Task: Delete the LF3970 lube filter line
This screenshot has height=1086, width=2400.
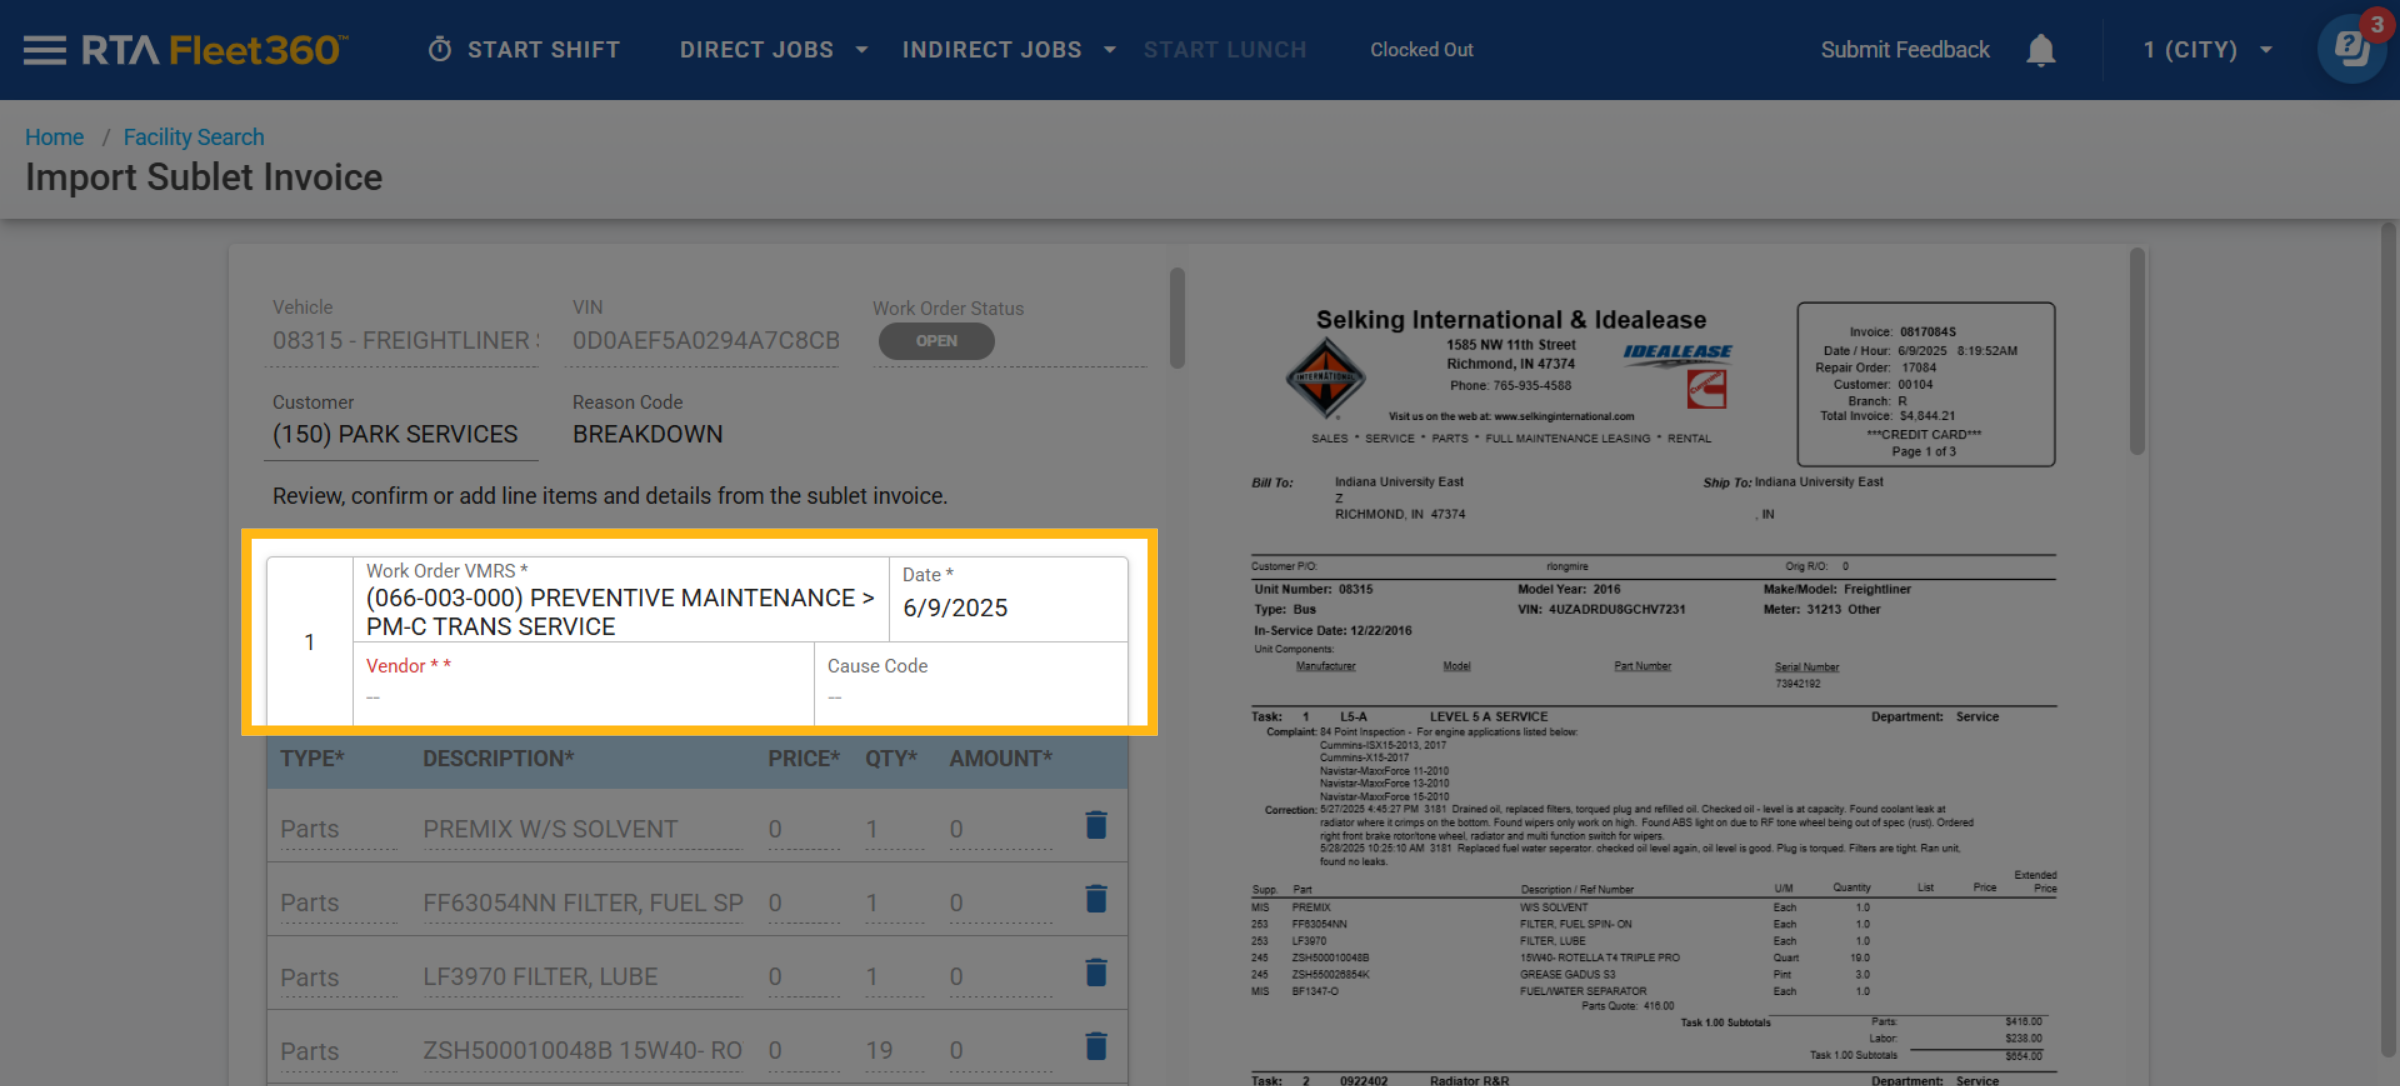Action: (1096, 974)
